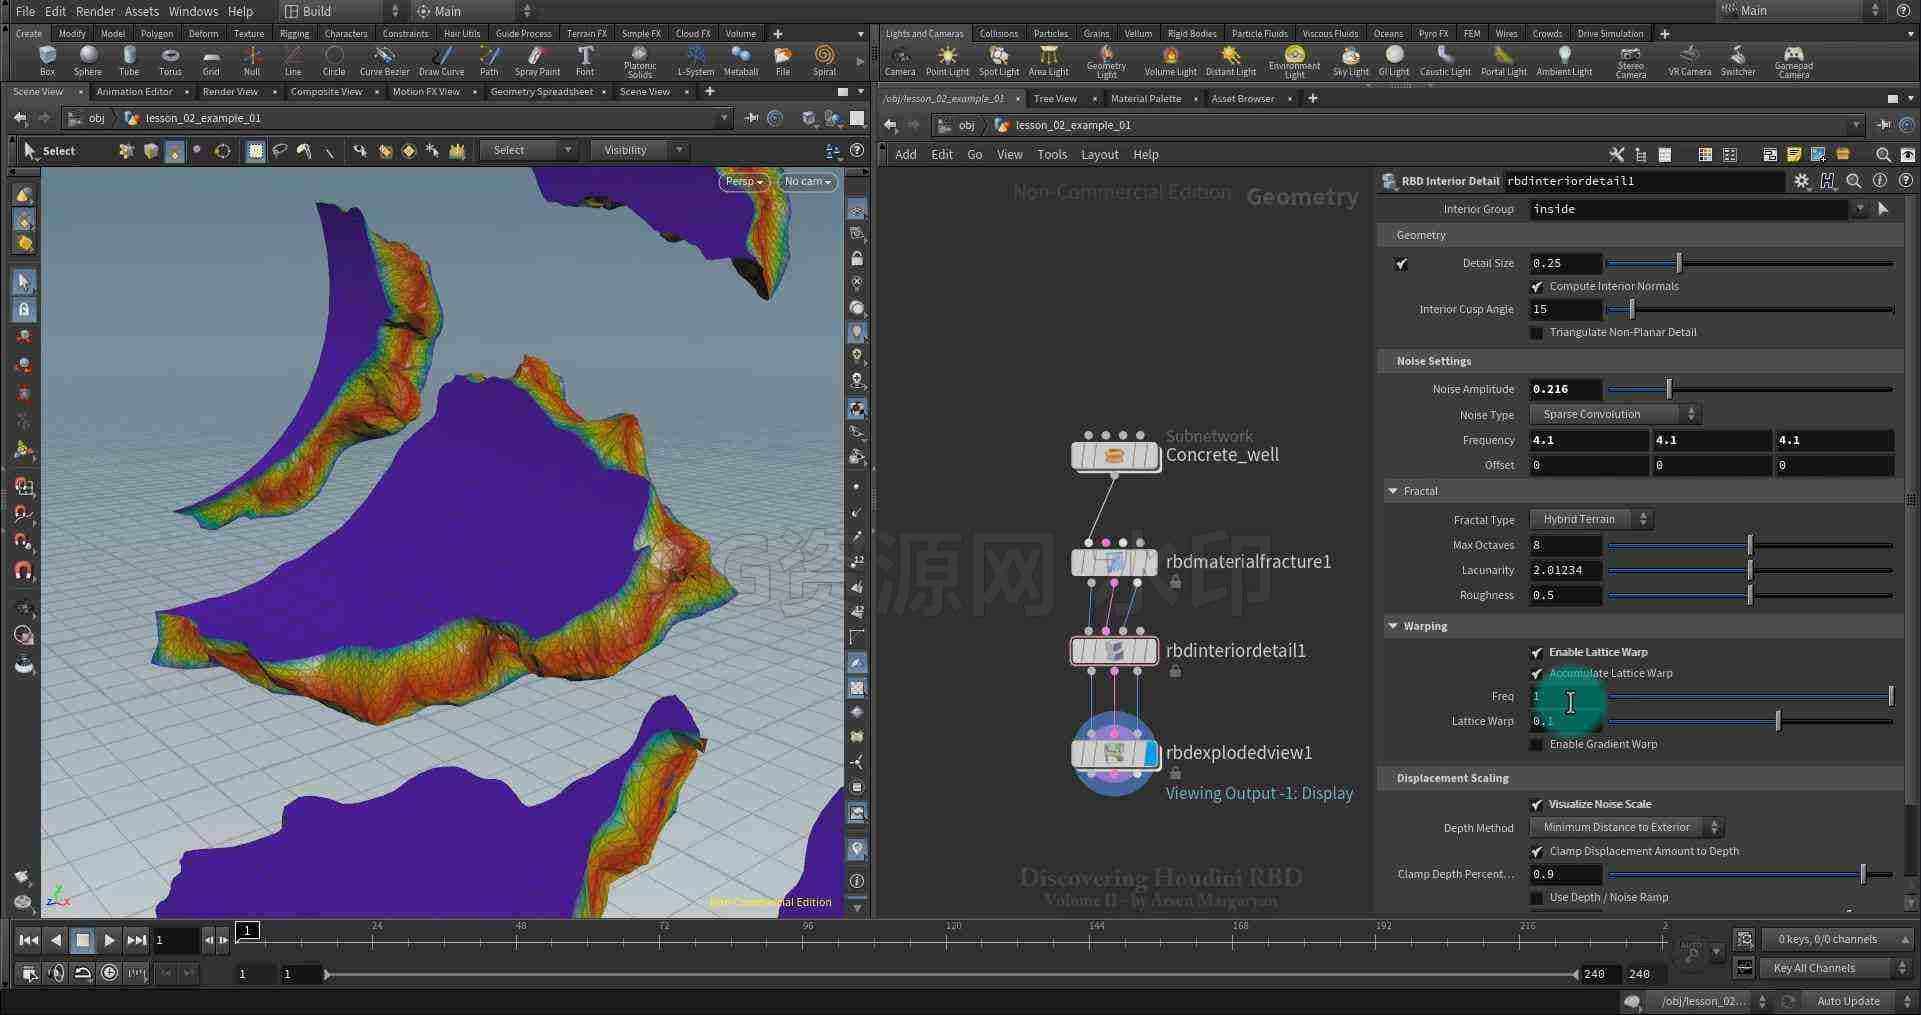Screen dimensions: 1921x1015
Task: Select the Torus shelf tool
Action: 170,60
